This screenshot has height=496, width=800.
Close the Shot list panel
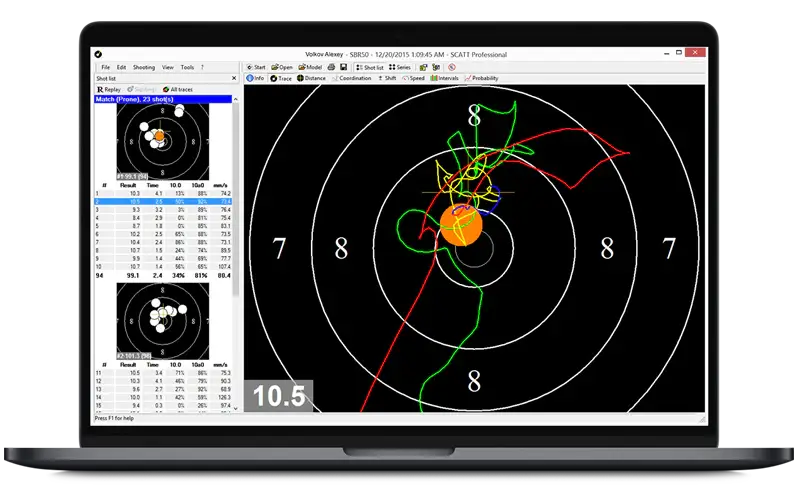[x=234, y=79]
